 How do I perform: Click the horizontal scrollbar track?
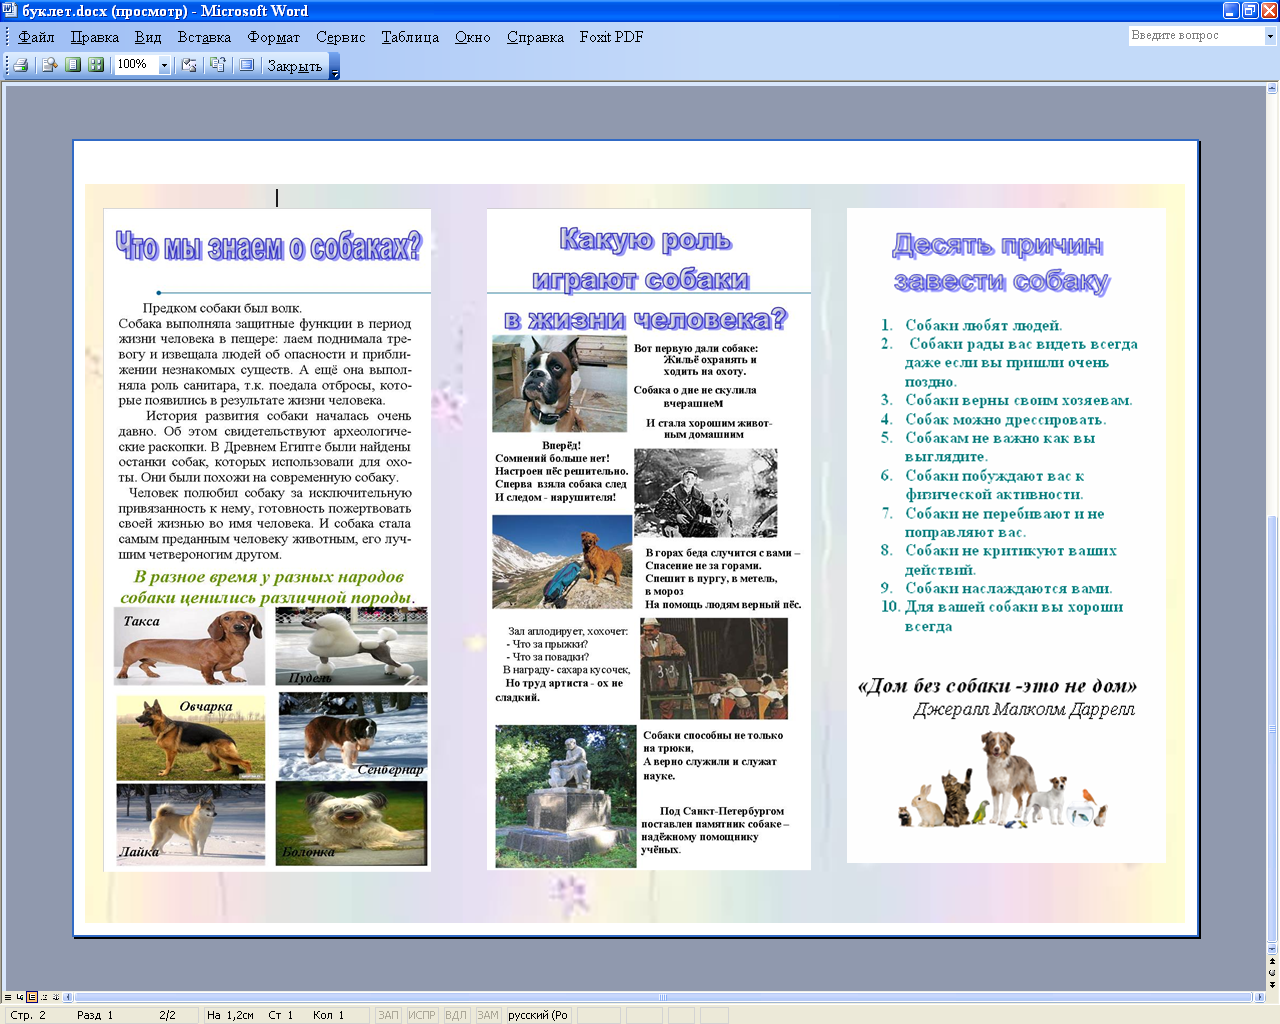tap(663, 997)
